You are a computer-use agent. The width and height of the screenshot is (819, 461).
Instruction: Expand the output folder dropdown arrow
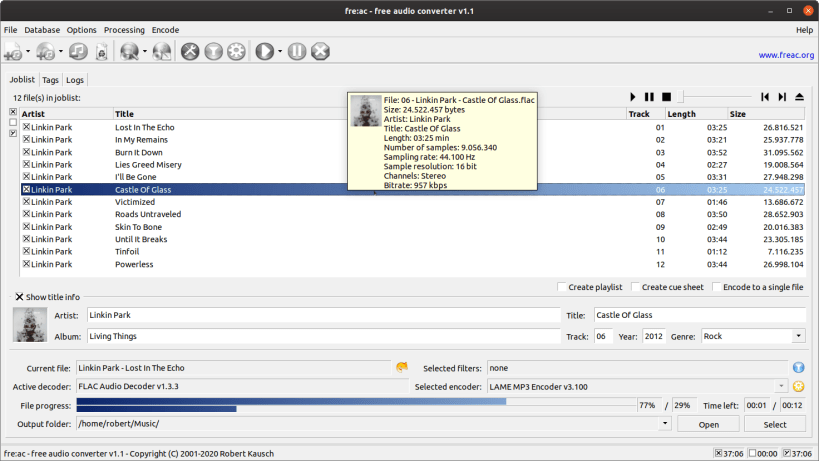(x=664, y=423)
